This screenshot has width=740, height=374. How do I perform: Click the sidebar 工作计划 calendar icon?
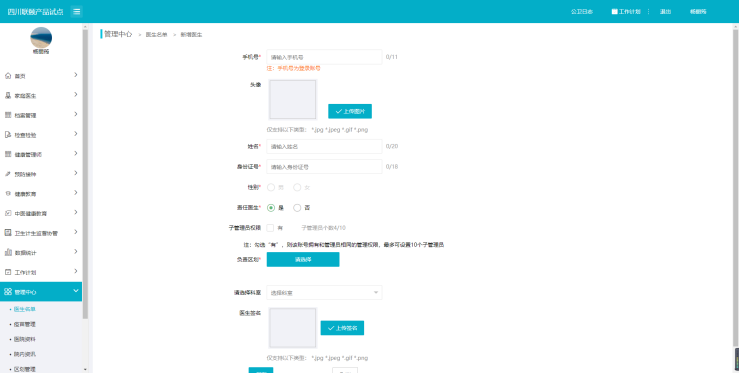click(8, 272)
